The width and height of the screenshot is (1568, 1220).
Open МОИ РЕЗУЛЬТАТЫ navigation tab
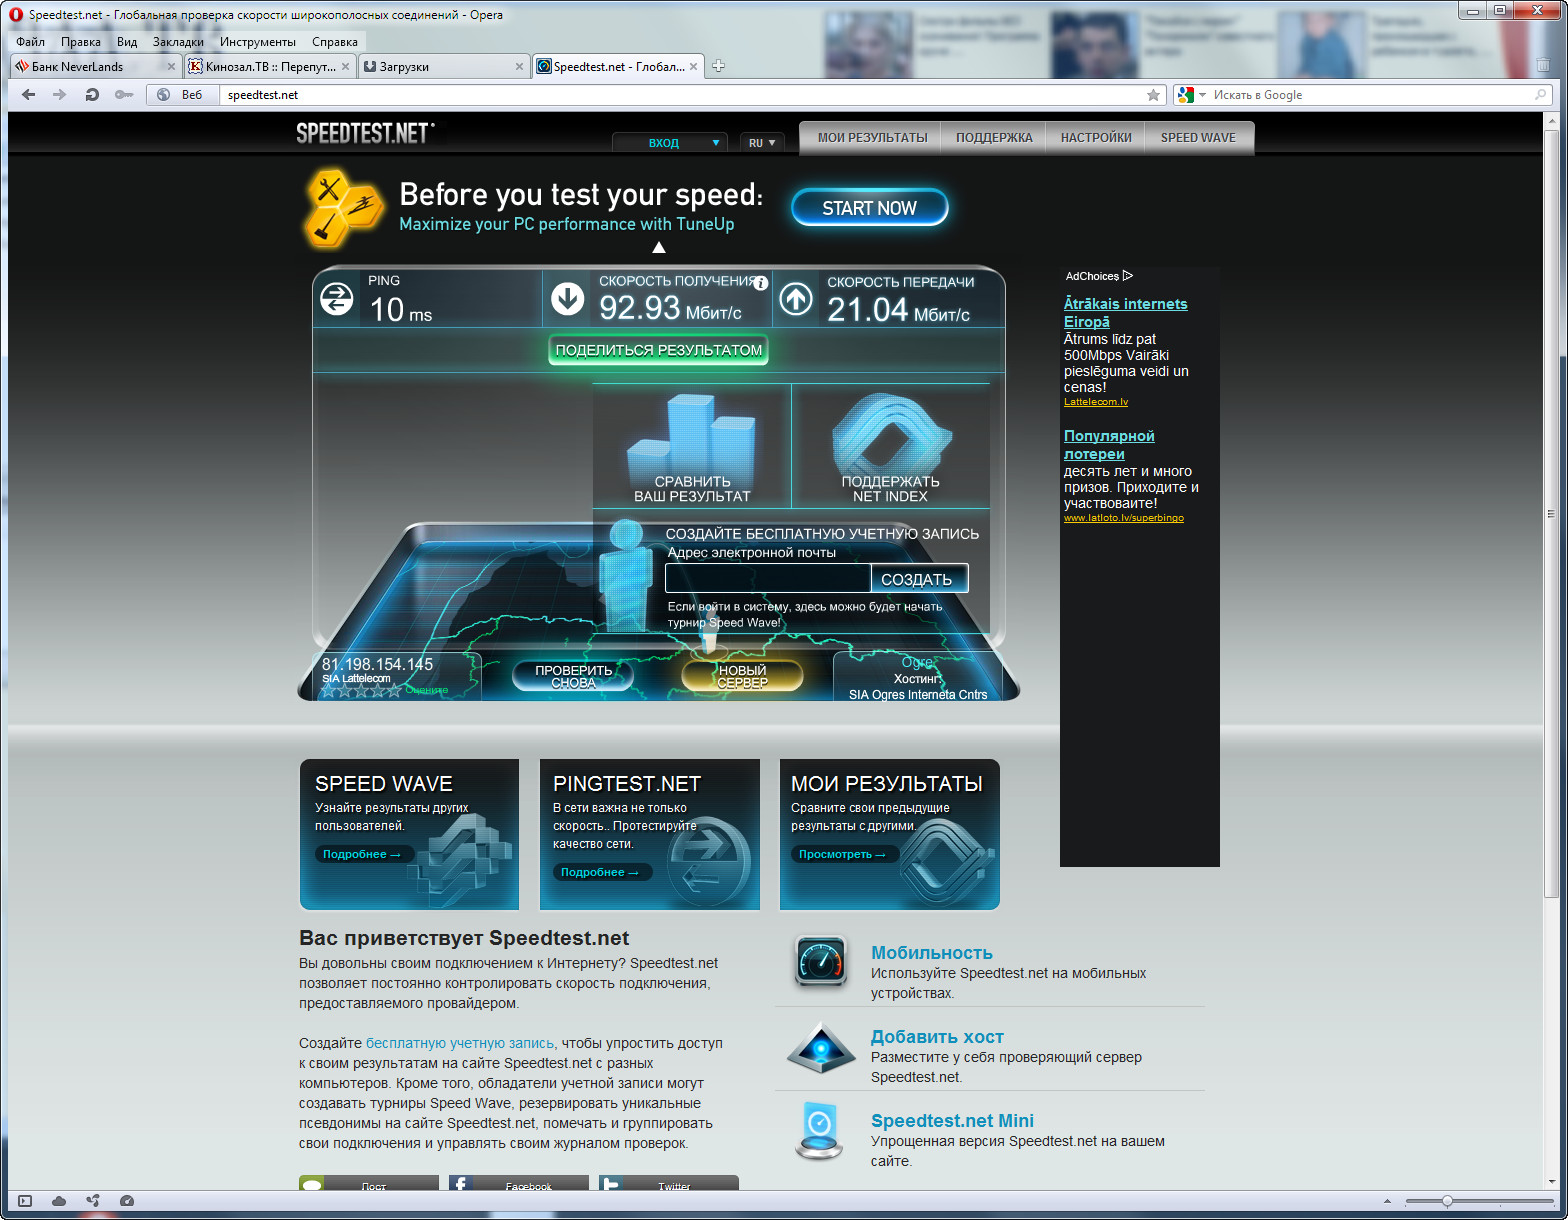point(872,138)
